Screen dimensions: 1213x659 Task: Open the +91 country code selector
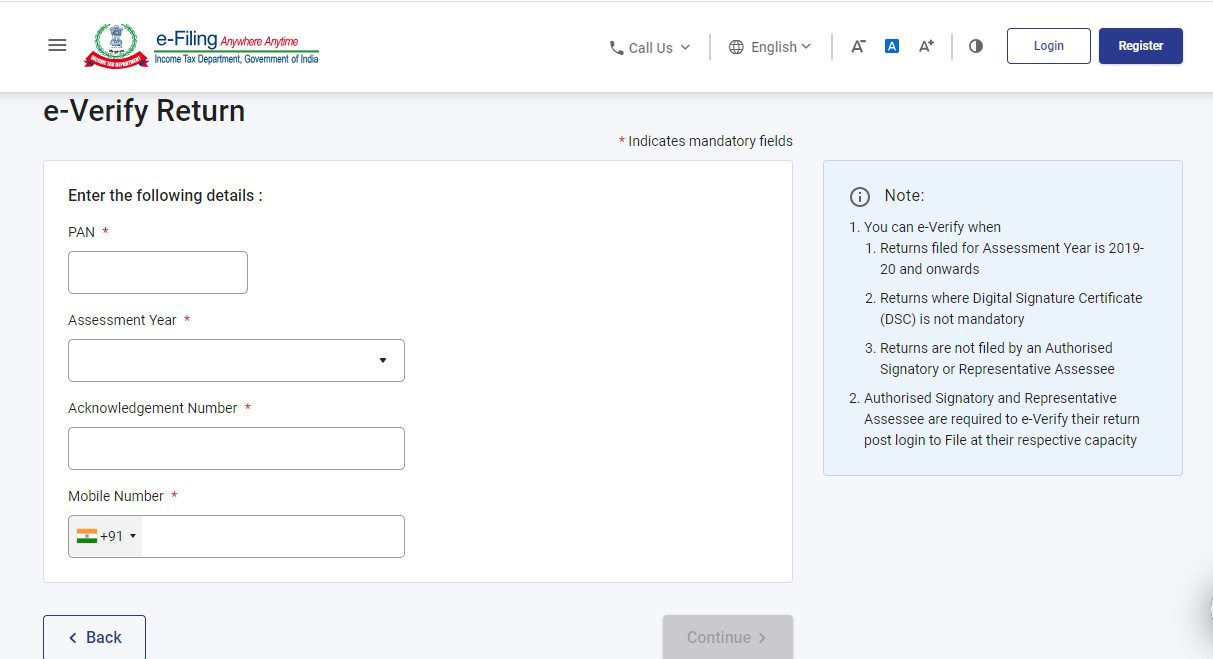(x=104, y=536)
